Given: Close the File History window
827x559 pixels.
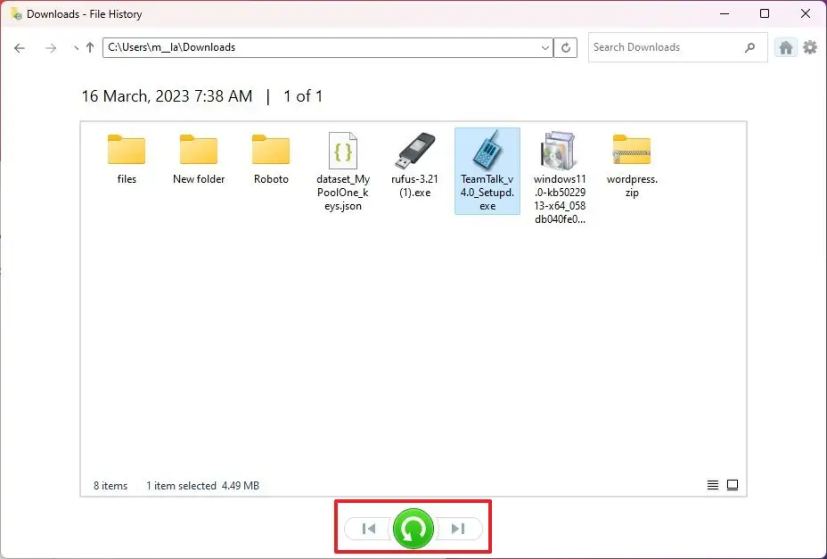Looking at the screenshot, I should [x=805, y=14].
